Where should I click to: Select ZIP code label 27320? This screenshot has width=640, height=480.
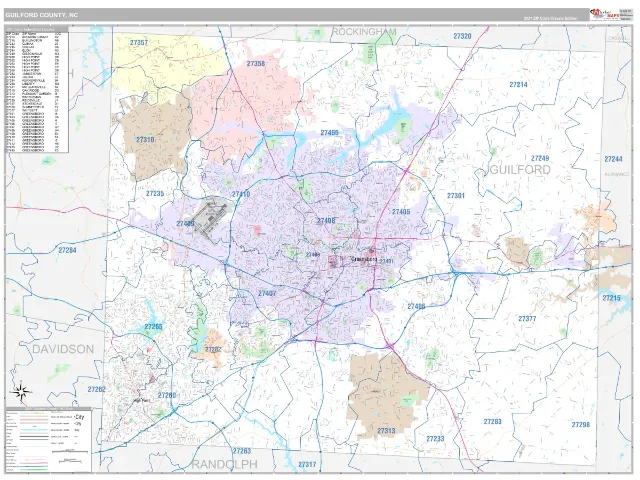(462, 36)
